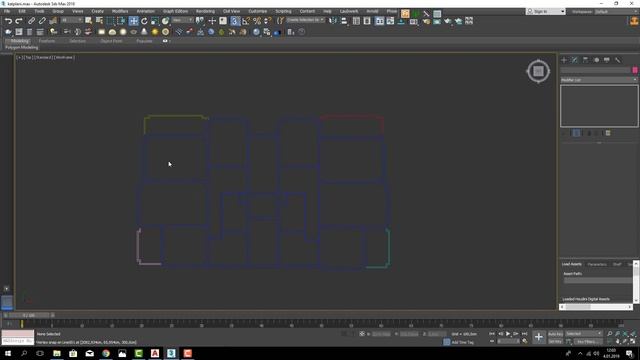Choose the Rectangular Selection Region icon
The width and height of the screenshot is (640, 360).
(x=110, y=20)
